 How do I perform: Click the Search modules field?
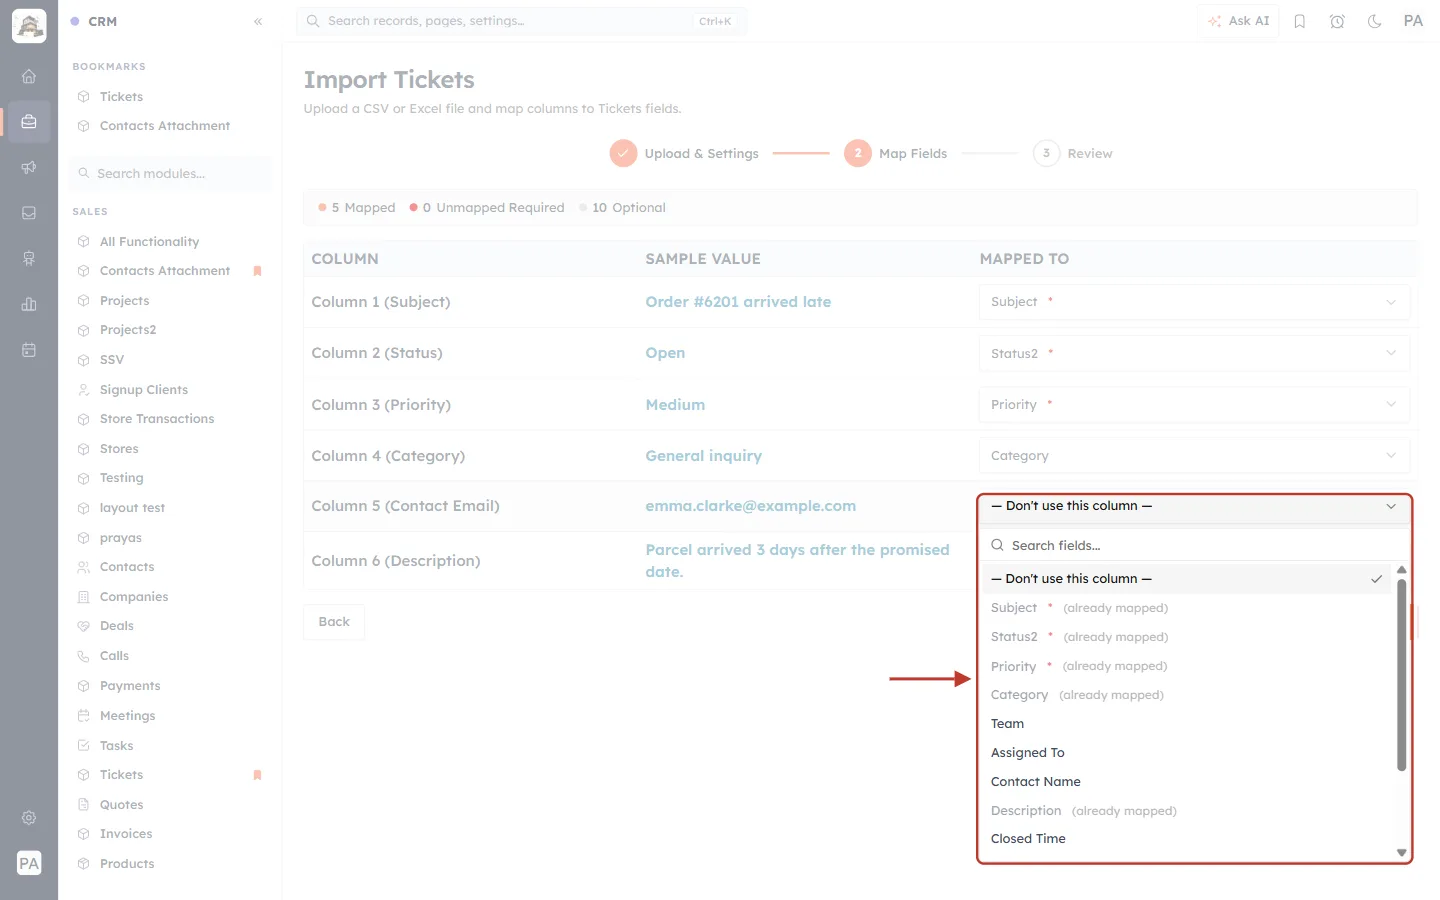tap(170, 174)
